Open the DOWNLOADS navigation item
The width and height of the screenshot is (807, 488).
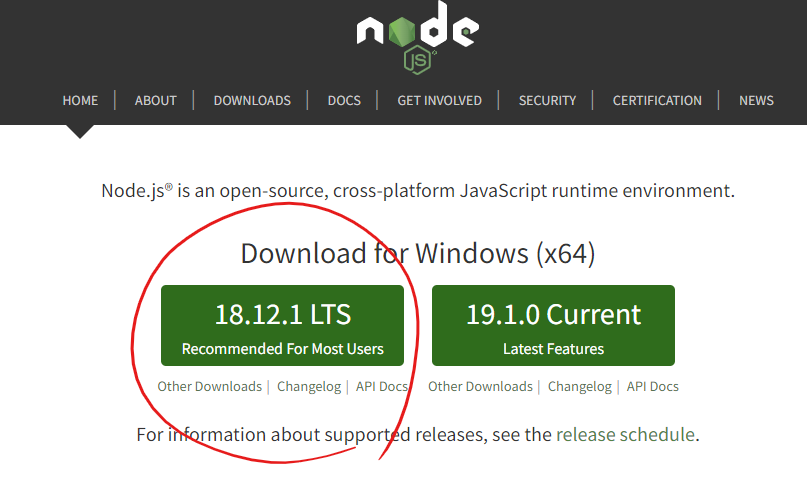tap(252, 100)
